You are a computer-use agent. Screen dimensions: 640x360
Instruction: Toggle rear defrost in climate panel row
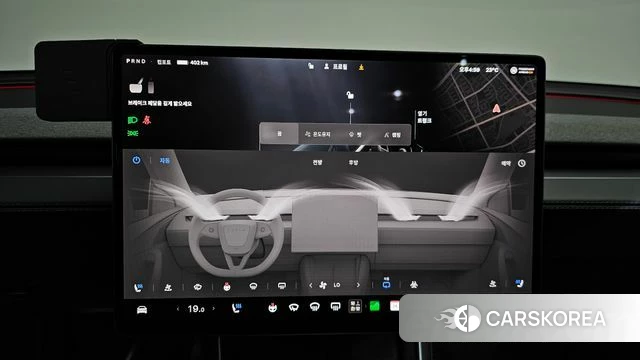pos(282,286)
